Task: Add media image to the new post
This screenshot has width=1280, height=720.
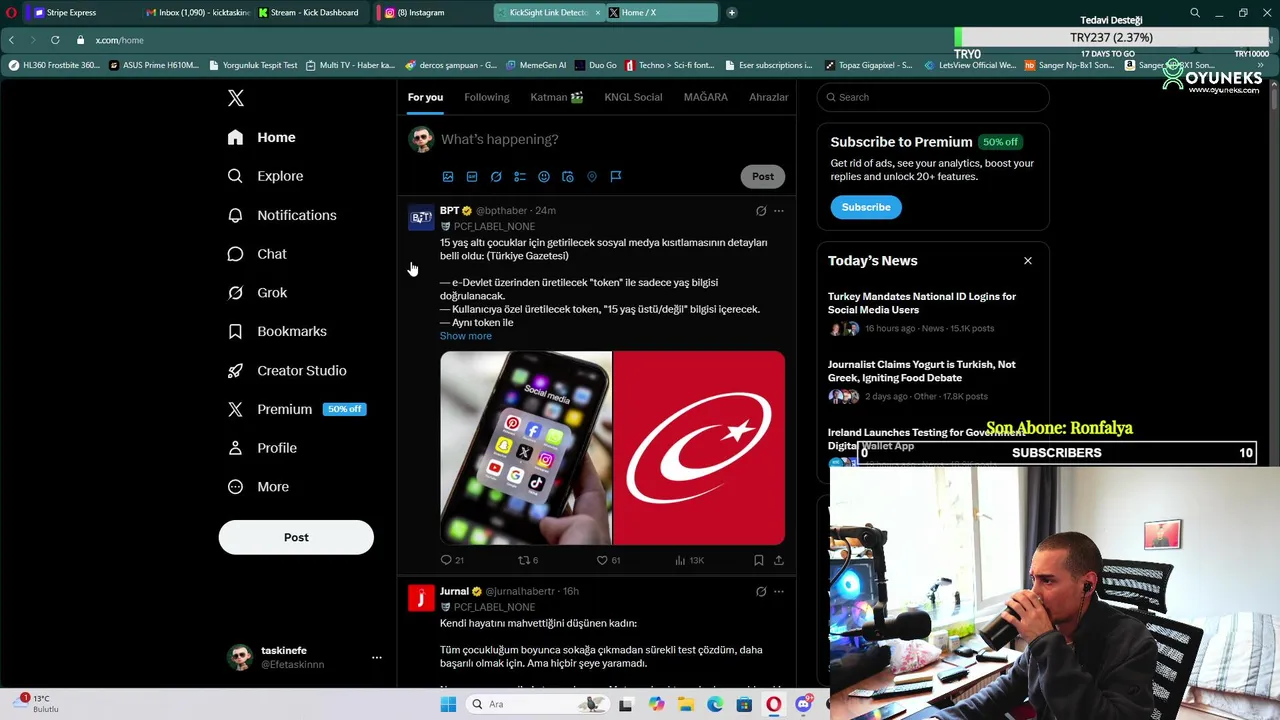Action: [x=448, y=177]
